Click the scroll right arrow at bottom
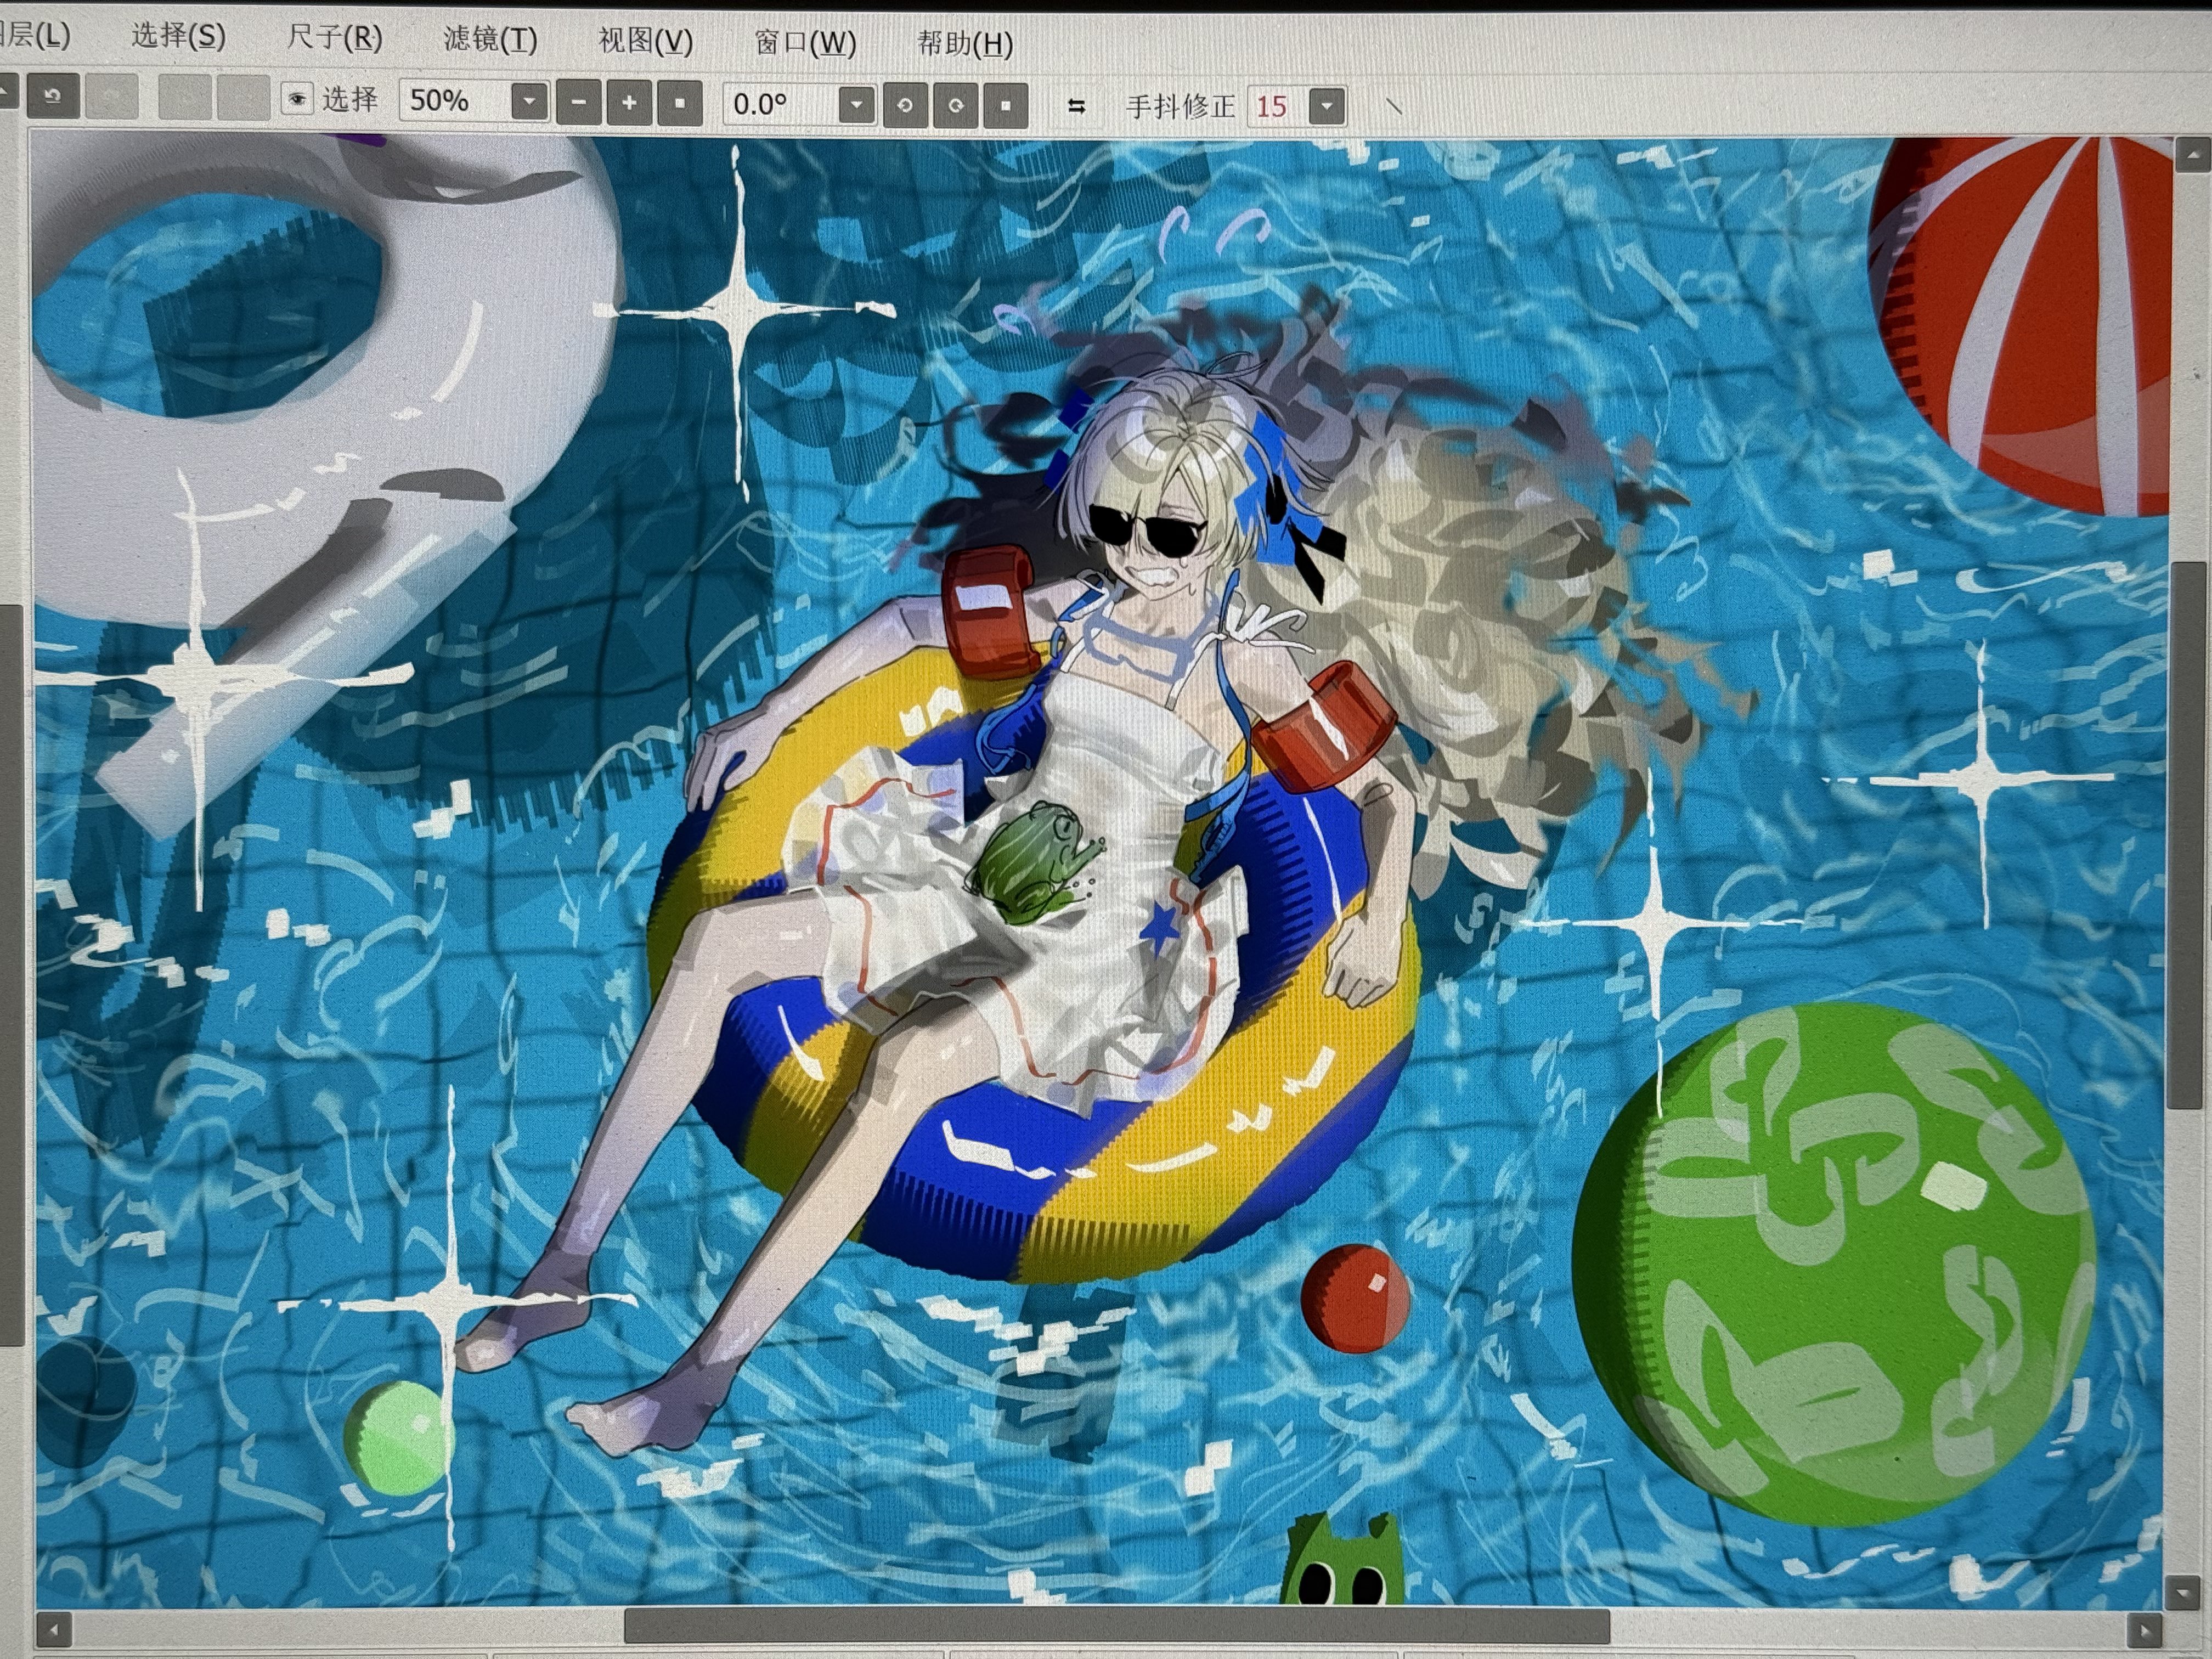Image resolution: width=2212 pixels, height=1659 pixels. click(x=2144, y=1630)
